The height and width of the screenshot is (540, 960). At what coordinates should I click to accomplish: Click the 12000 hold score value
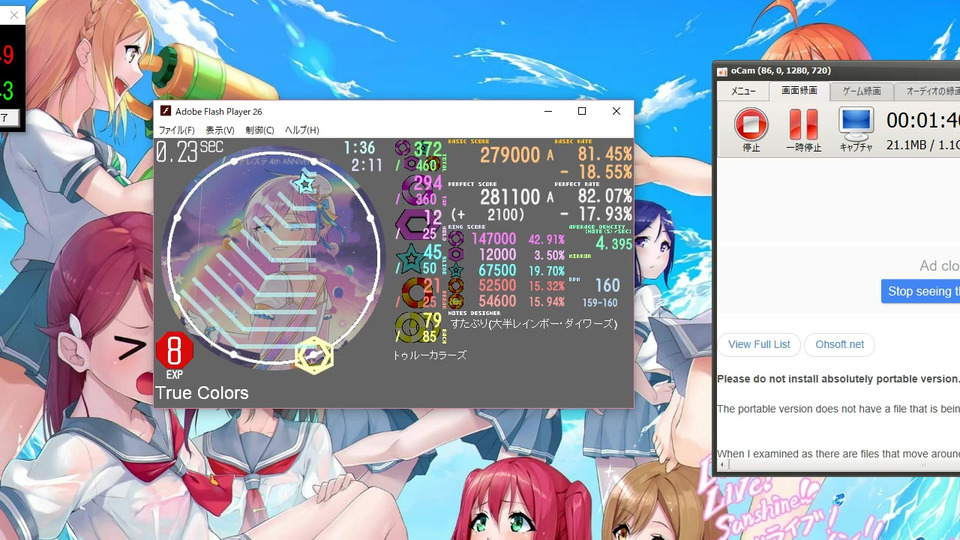(x=497, y=255)
